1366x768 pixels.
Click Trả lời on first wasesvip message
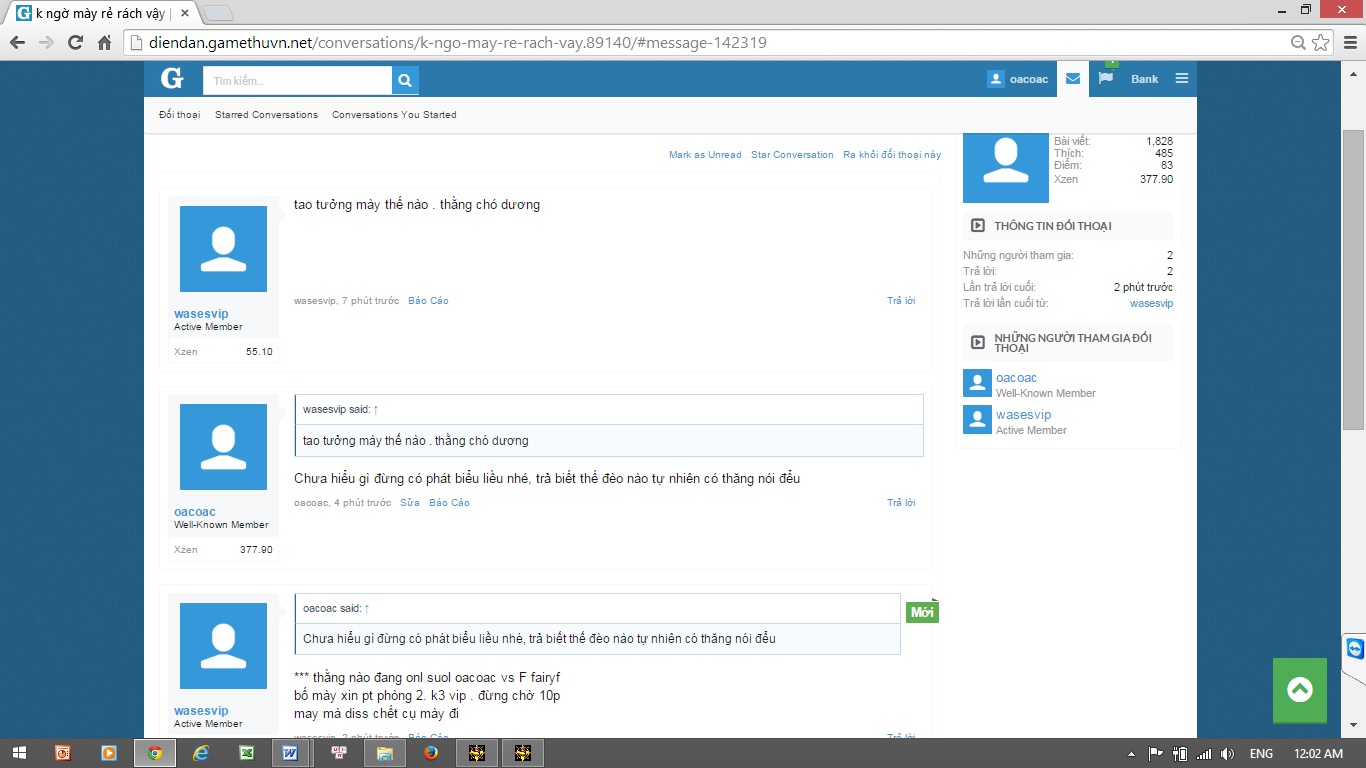(901, 301)
